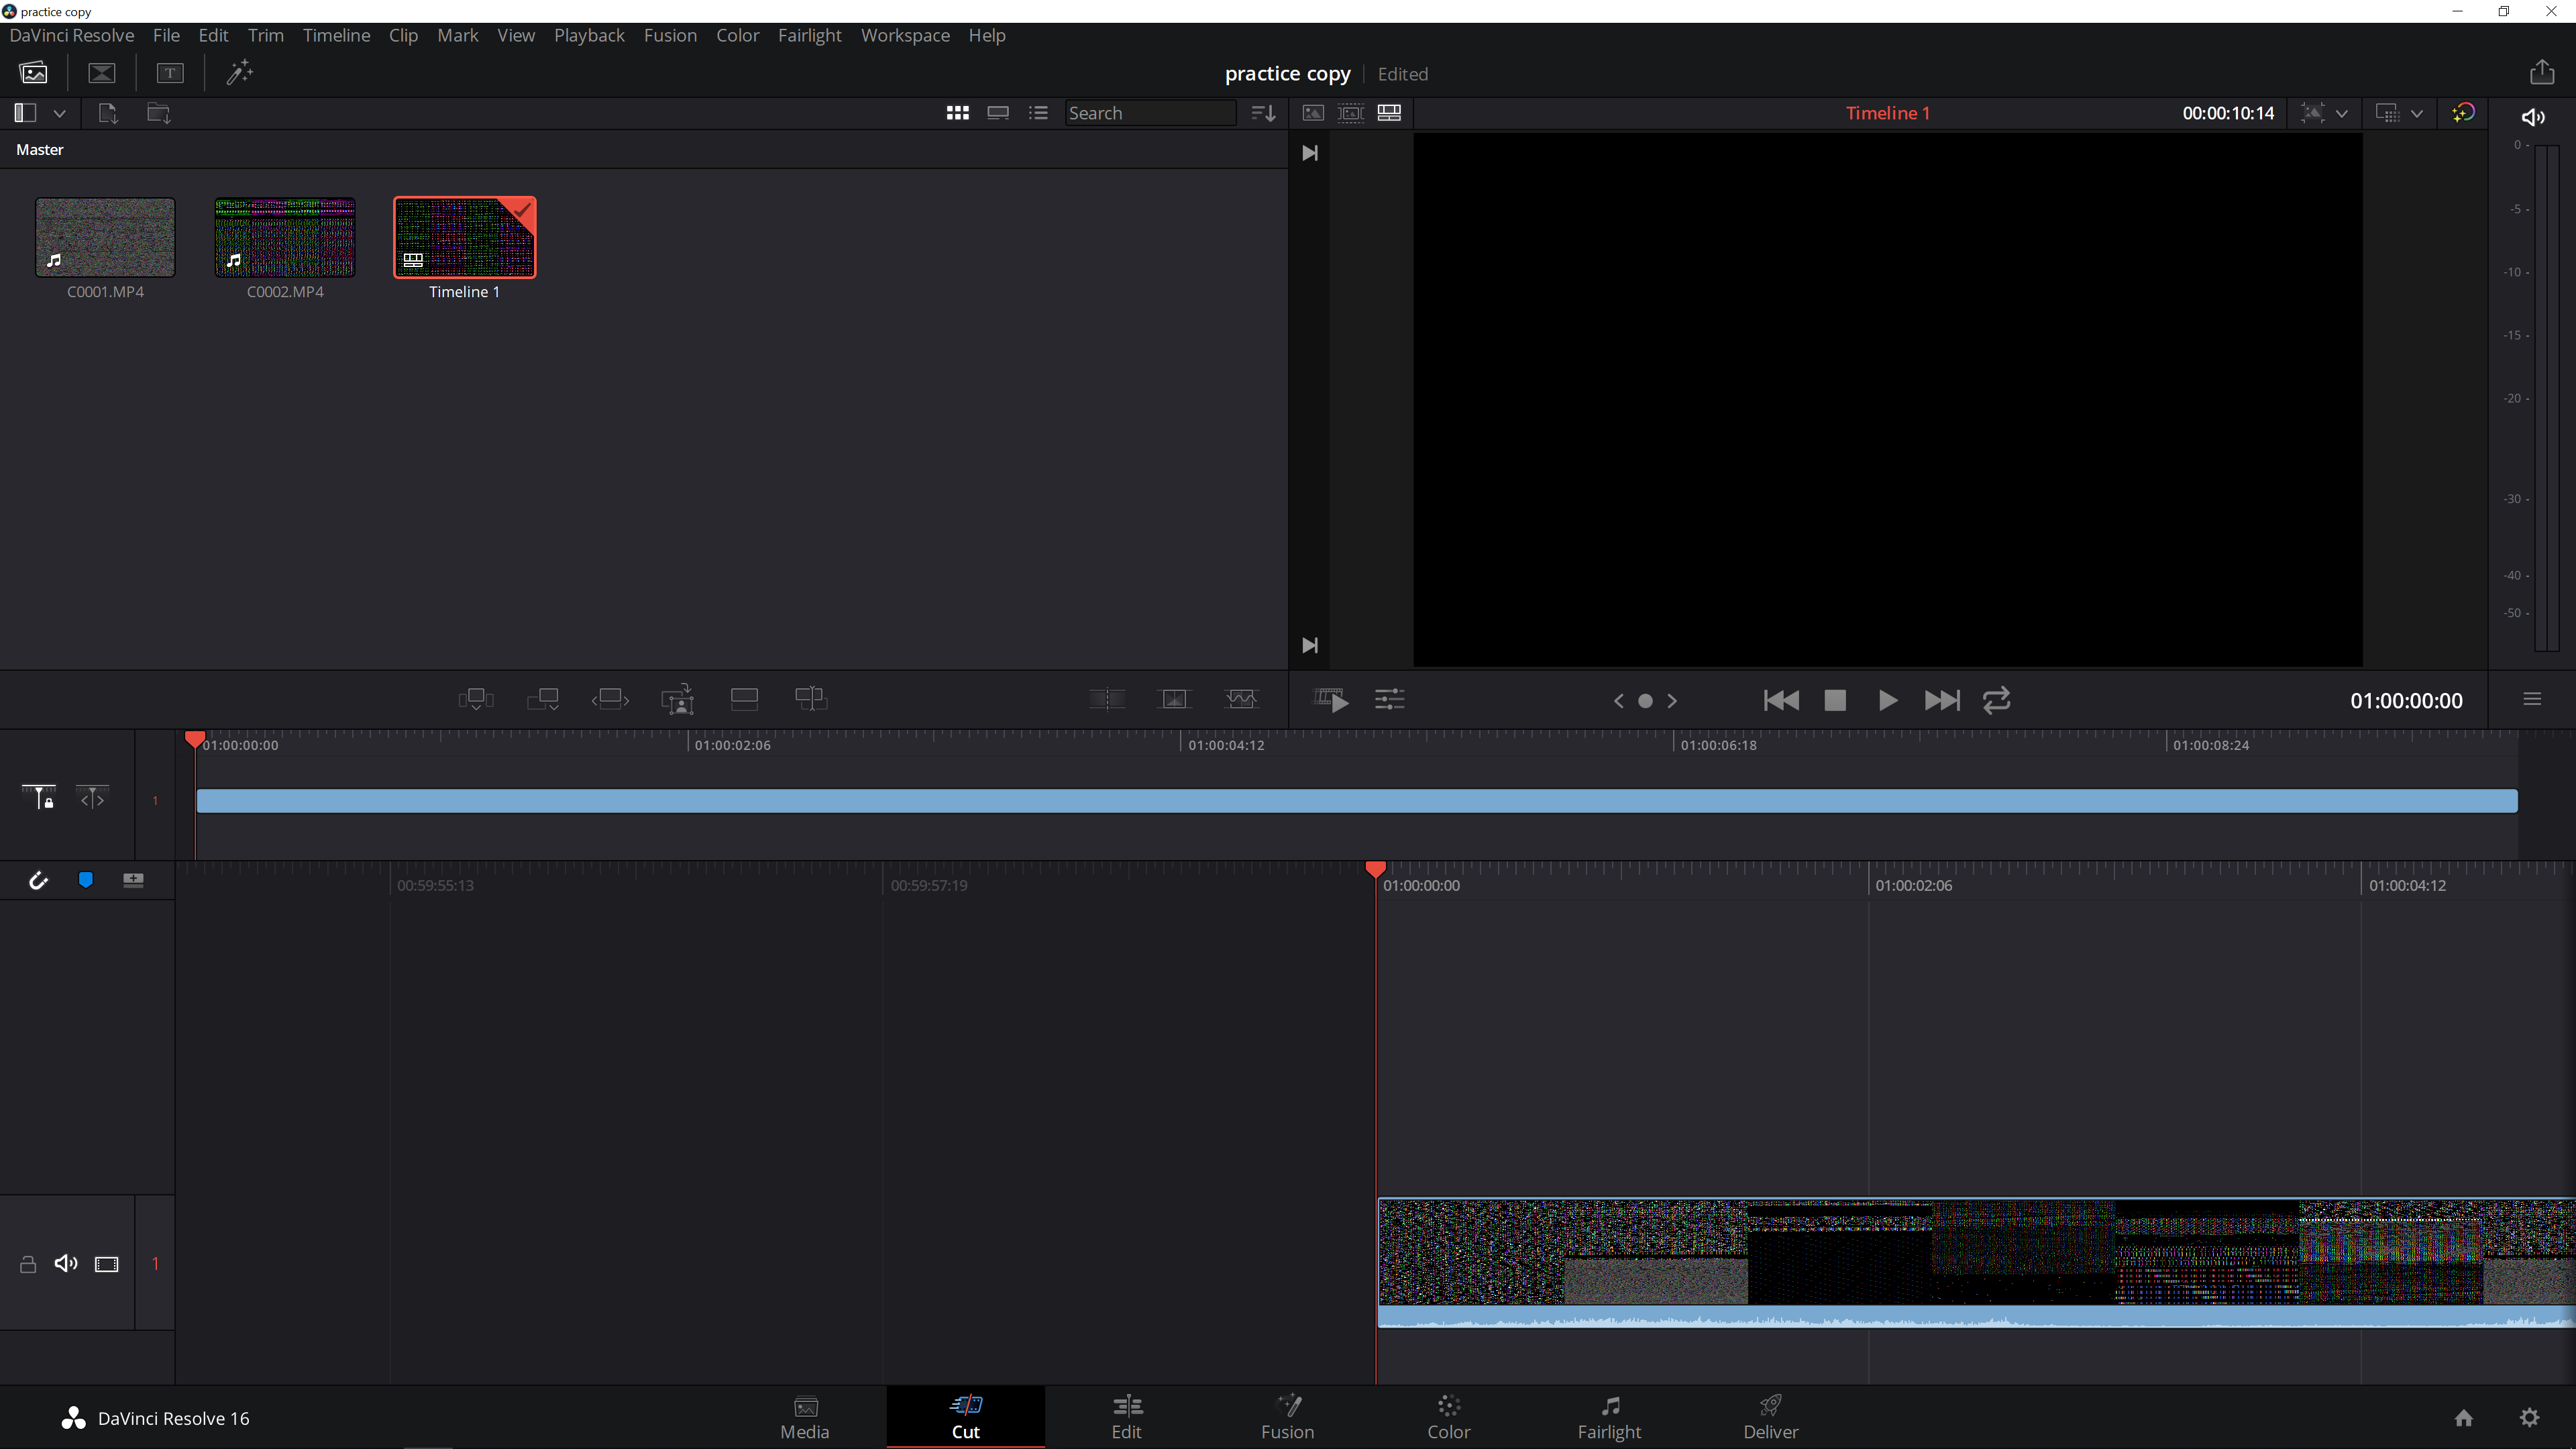The width and height of the screenshot is (2576, 1449).
Task: Open the viewer options hamburger menu
Action: tap(2532, 699)
